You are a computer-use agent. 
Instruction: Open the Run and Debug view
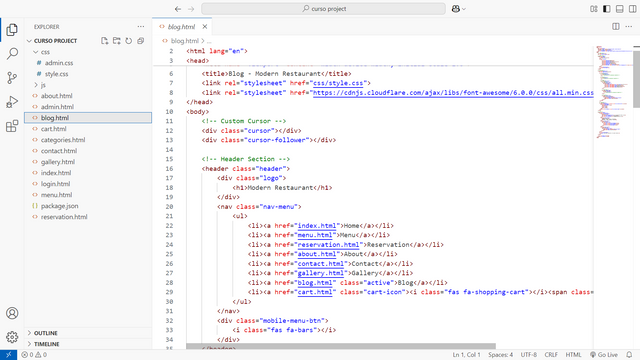(12, 102)
